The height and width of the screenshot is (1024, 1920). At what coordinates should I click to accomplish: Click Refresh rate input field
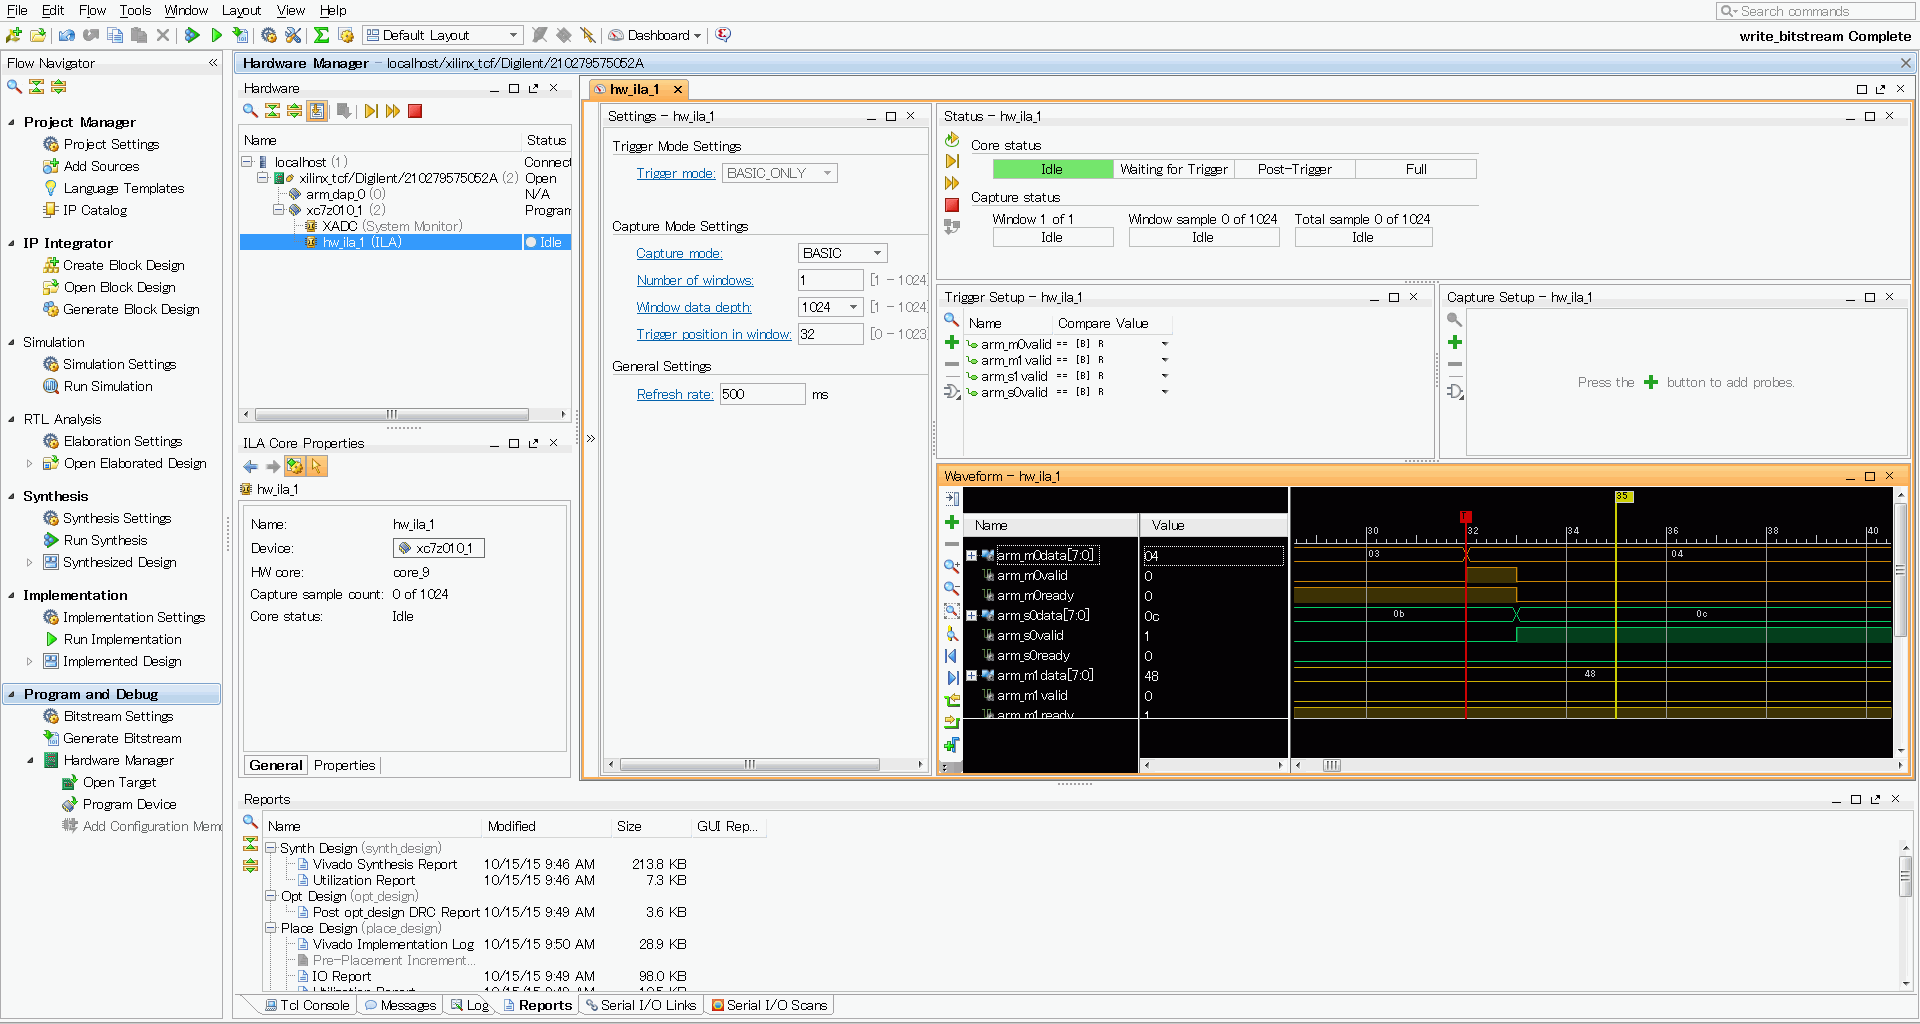coord(762,394)
